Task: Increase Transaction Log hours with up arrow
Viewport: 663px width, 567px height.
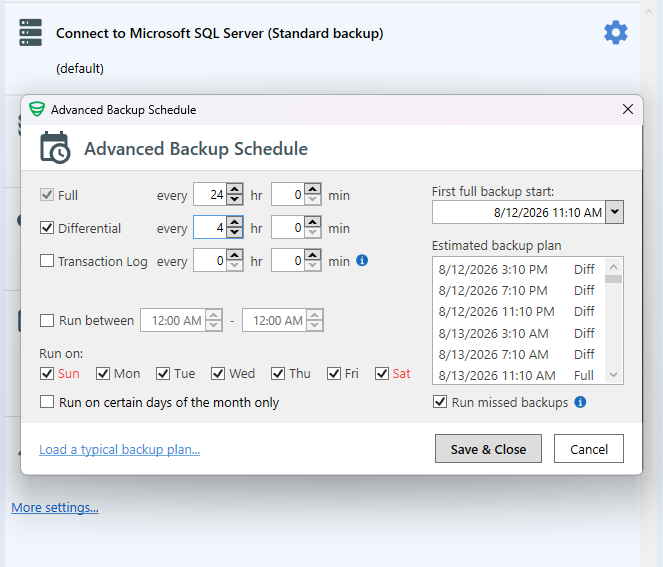Action: [x=235, y=255]
